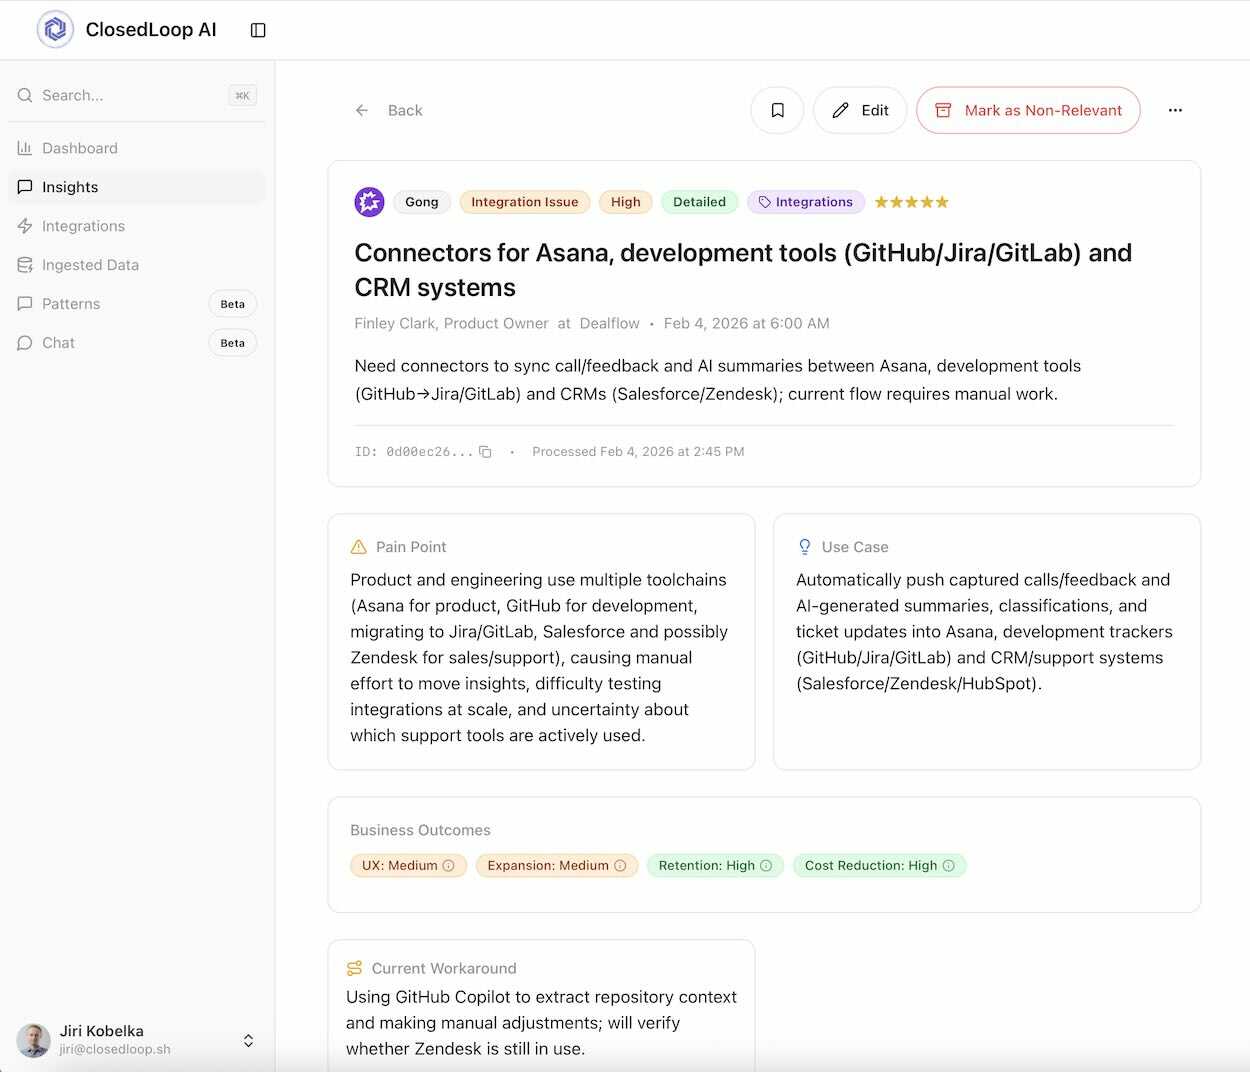Image resolution: width=1250 pixels, height=1072 pixels.
Task: Click the Gong source avatar icon
Action: [369, 202]
